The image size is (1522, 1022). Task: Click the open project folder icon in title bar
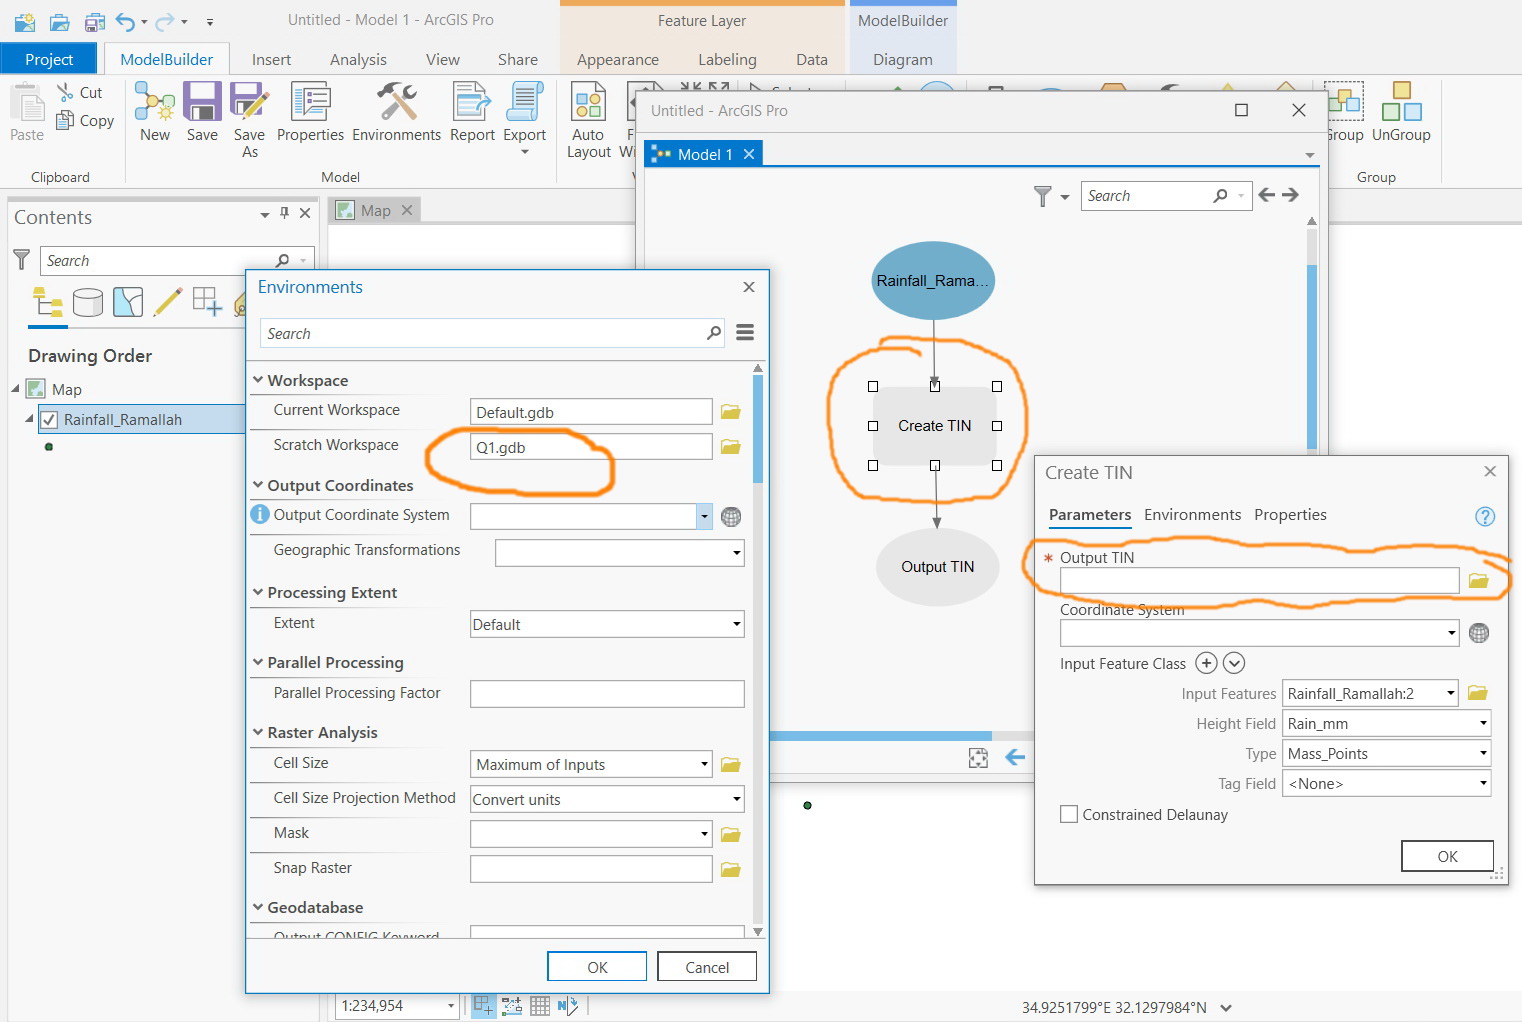60,21
